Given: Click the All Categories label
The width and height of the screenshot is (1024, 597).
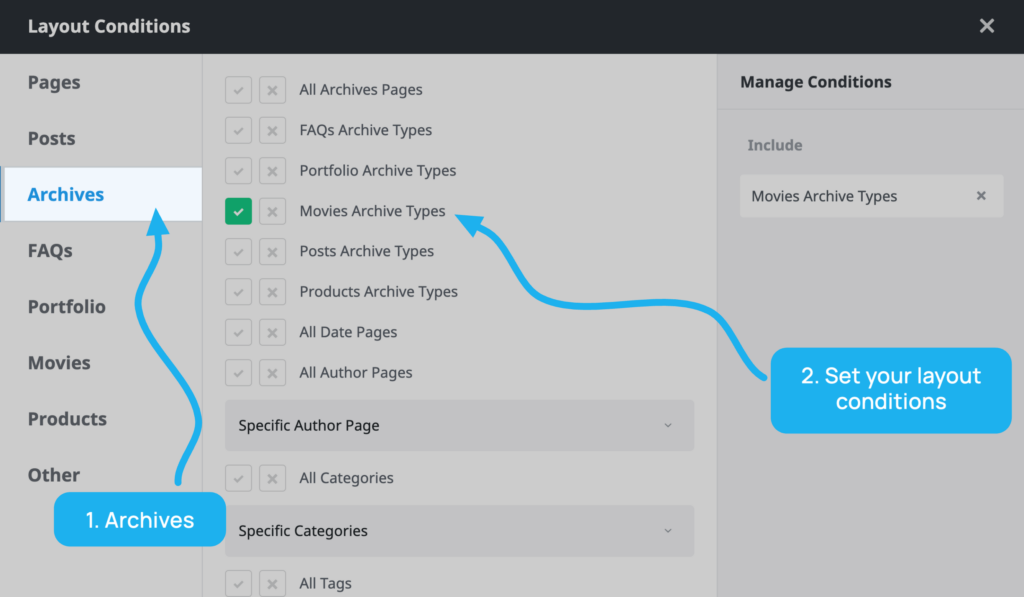Looking at the screenshot, I should pos(346,478).
